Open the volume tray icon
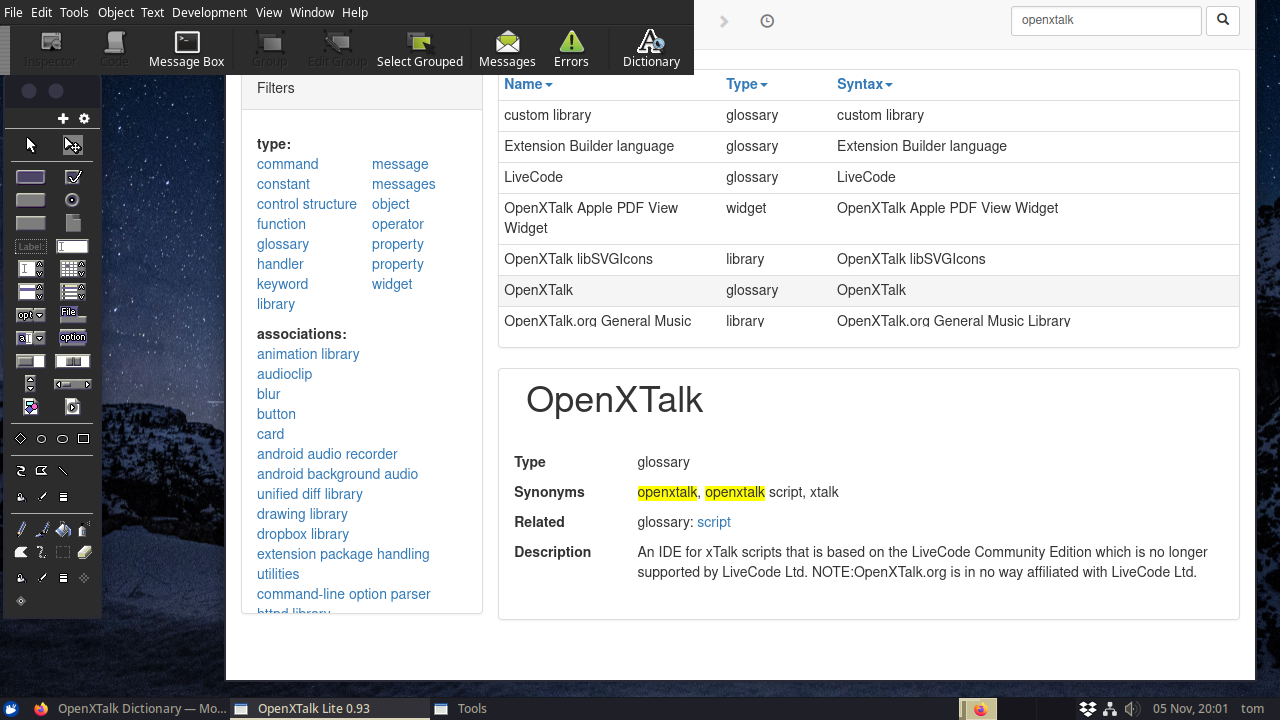The height and width of the screenshot is (720, 1280). point(1132,709)
